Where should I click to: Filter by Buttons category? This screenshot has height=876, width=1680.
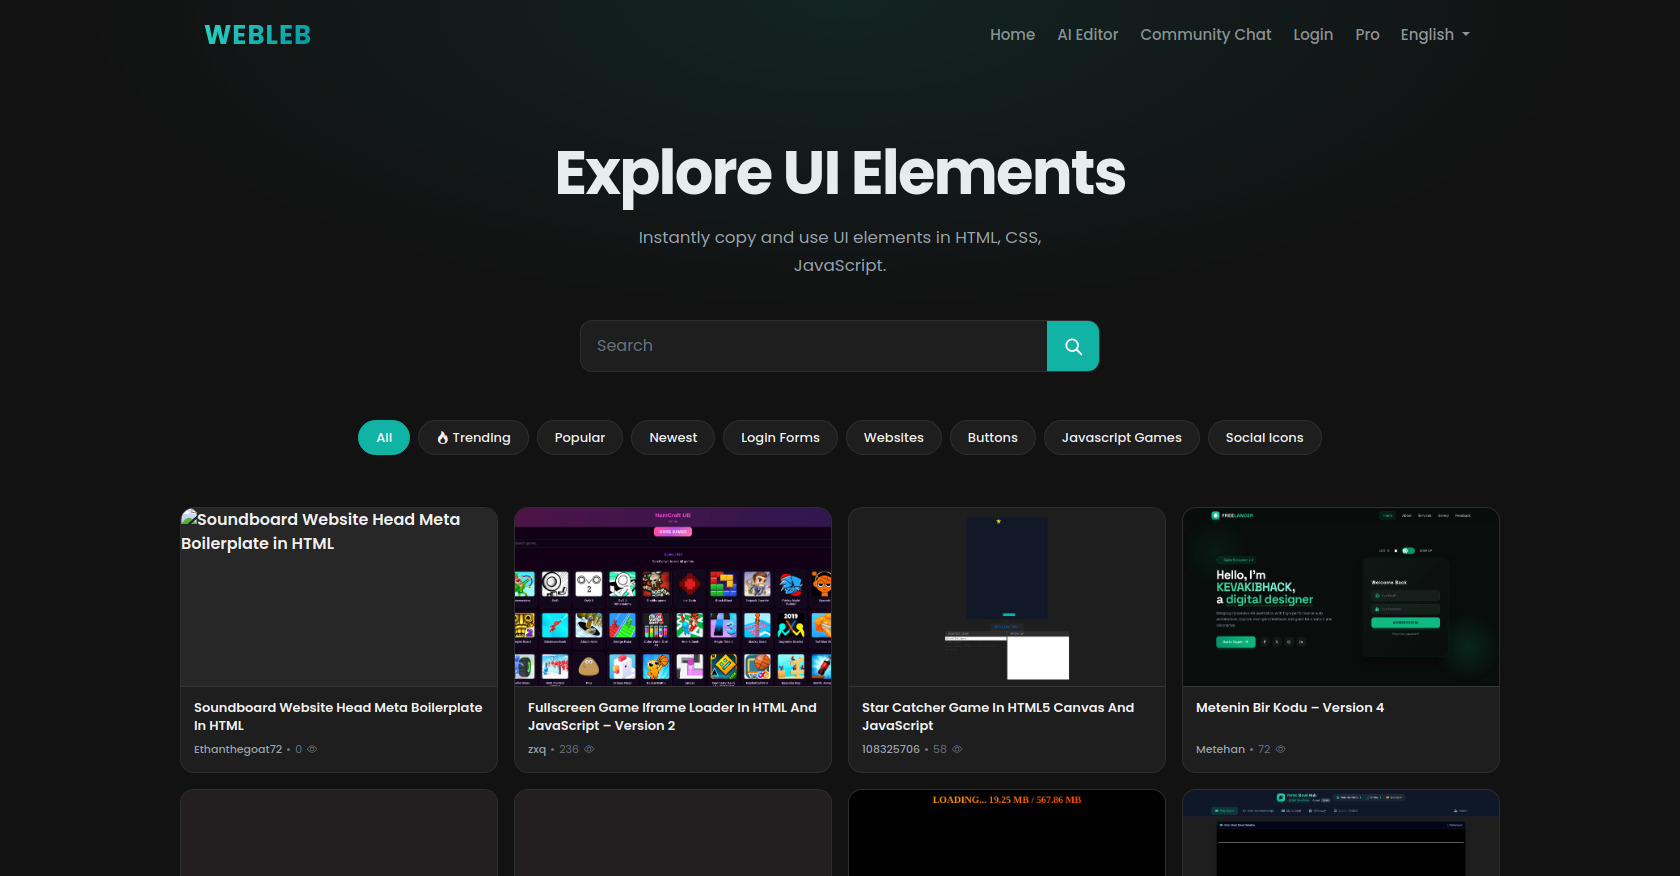coord(993,438)
